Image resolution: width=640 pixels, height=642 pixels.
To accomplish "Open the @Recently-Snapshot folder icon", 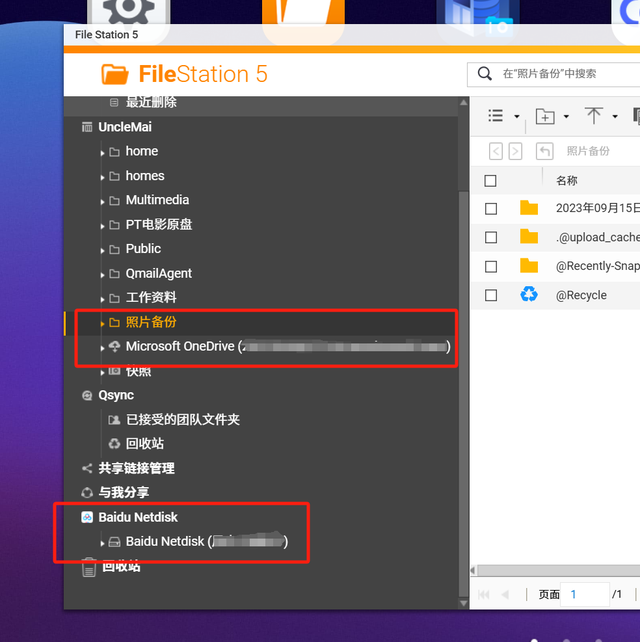I will (529, 266).
